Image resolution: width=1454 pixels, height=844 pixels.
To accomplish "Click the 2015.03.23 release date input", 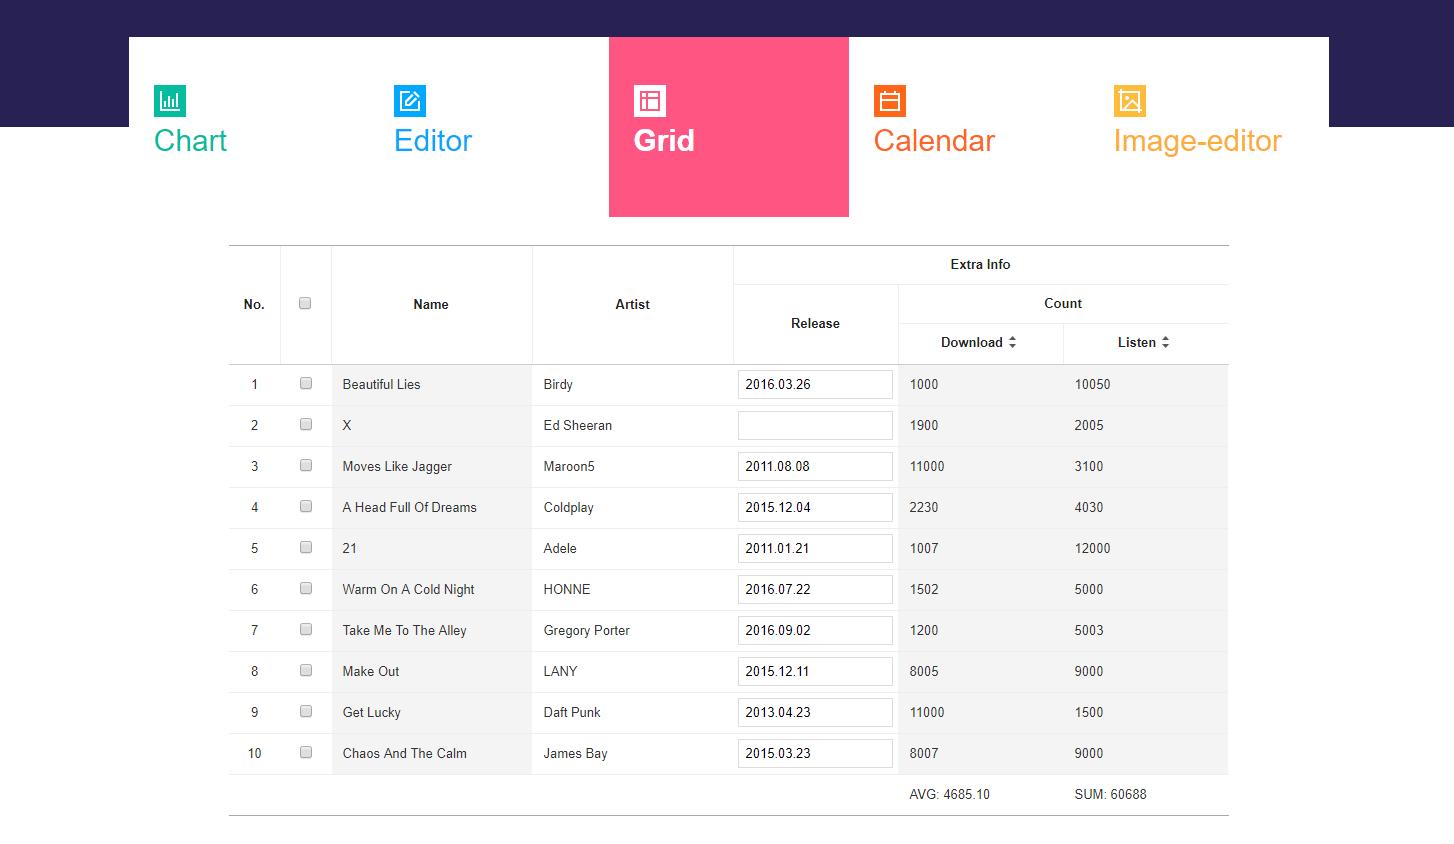I will pos(815,753).
